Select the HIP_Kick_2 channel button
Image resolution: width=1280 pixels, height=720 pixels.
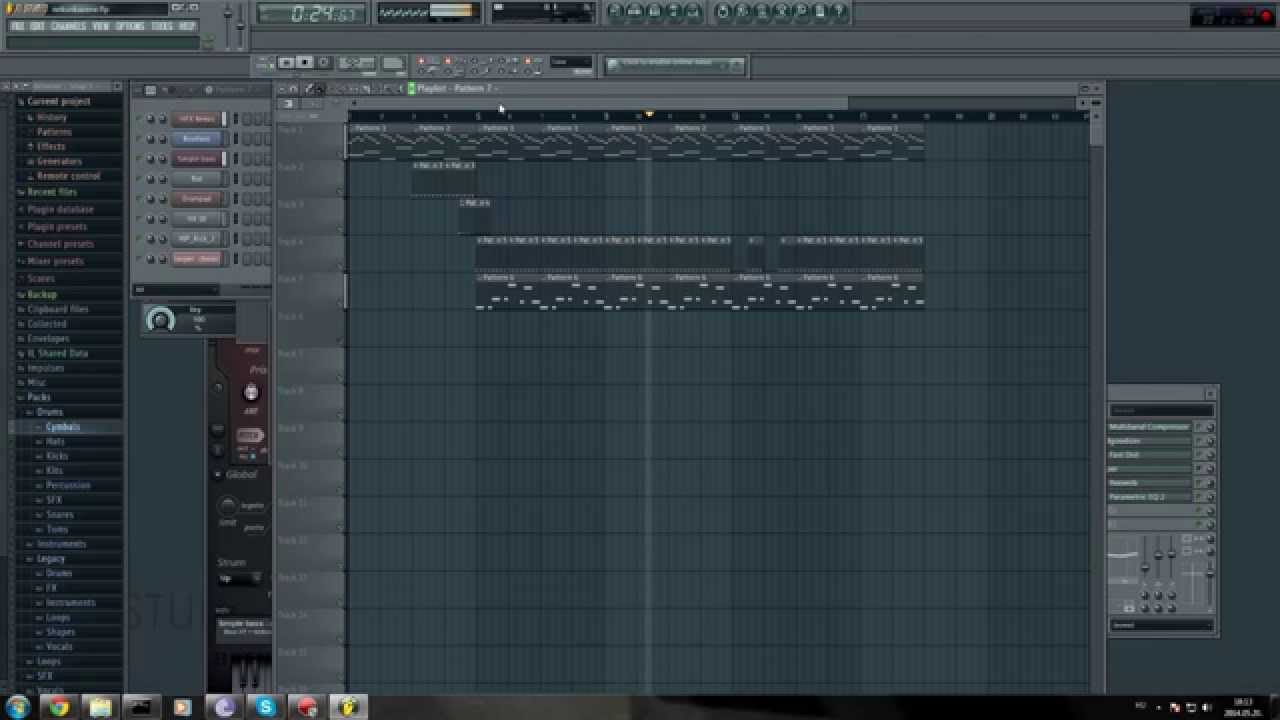tap(197, 239)
